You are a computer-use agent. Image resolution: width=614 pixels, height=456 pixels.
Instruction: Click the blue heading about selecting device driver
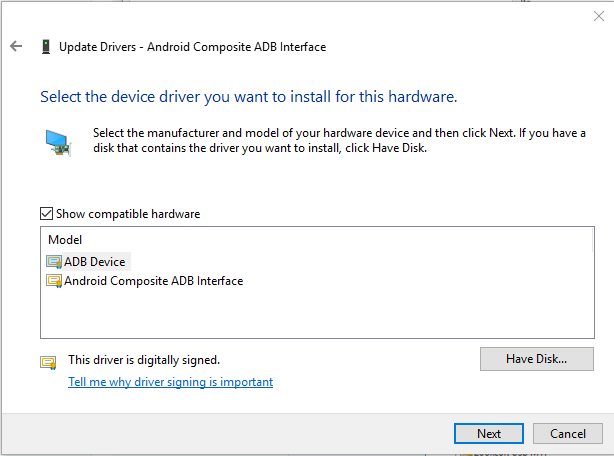pyautogui.click(x=248, y=97)
